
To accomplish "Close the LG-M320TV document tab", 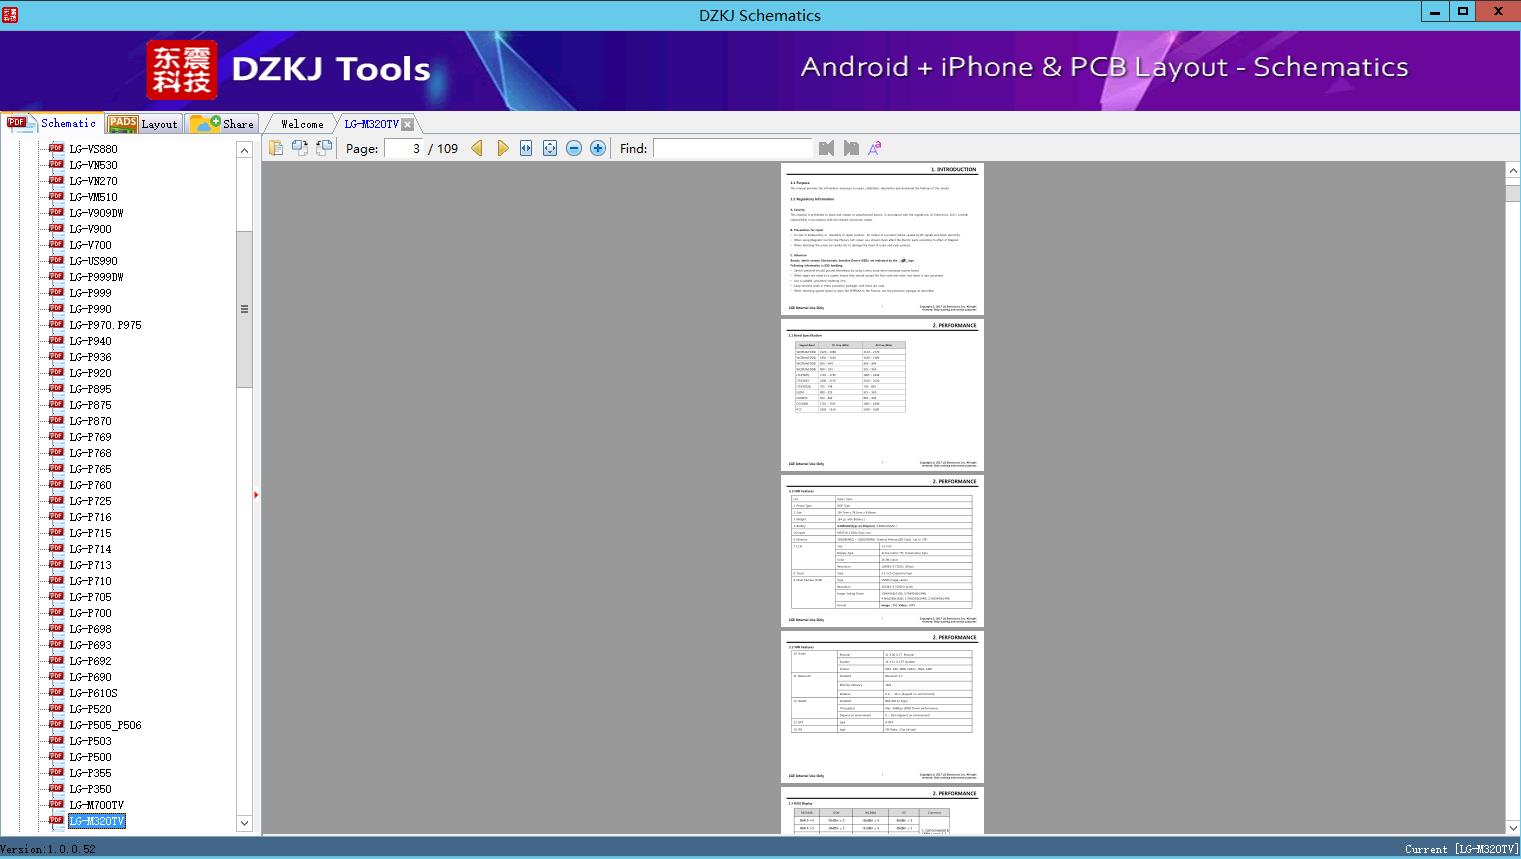I will click(x=407, y=124).
